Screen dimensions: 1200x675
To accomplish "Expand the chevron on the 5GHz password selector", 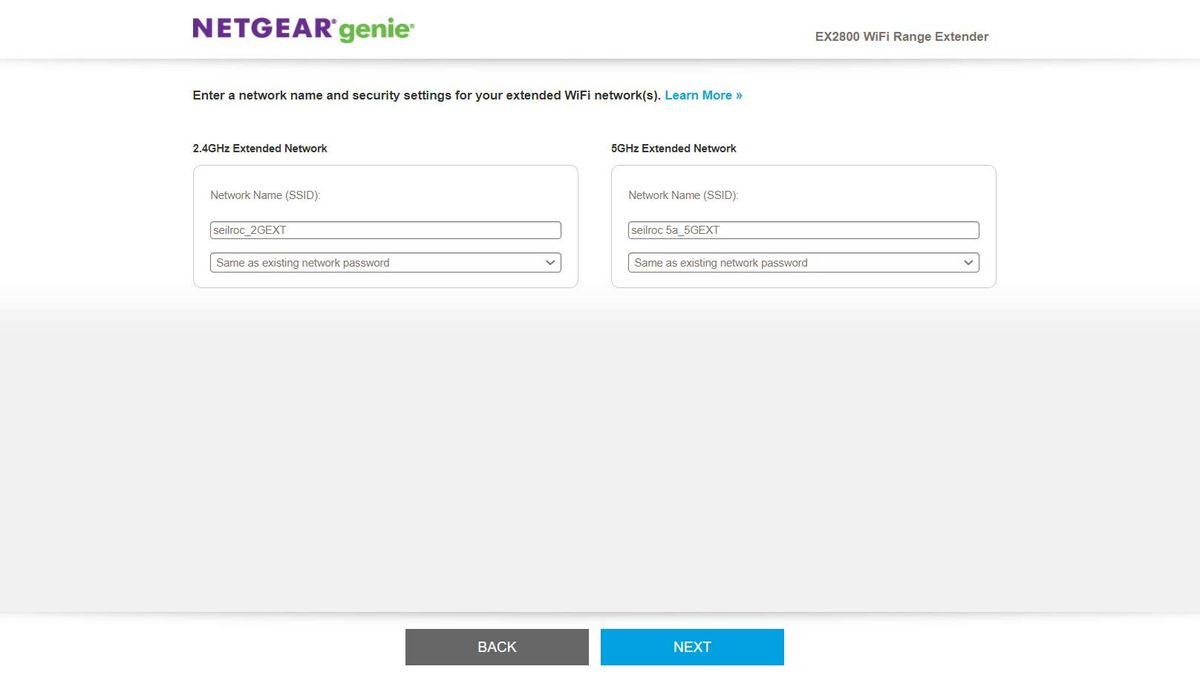I will pos(968,262).
